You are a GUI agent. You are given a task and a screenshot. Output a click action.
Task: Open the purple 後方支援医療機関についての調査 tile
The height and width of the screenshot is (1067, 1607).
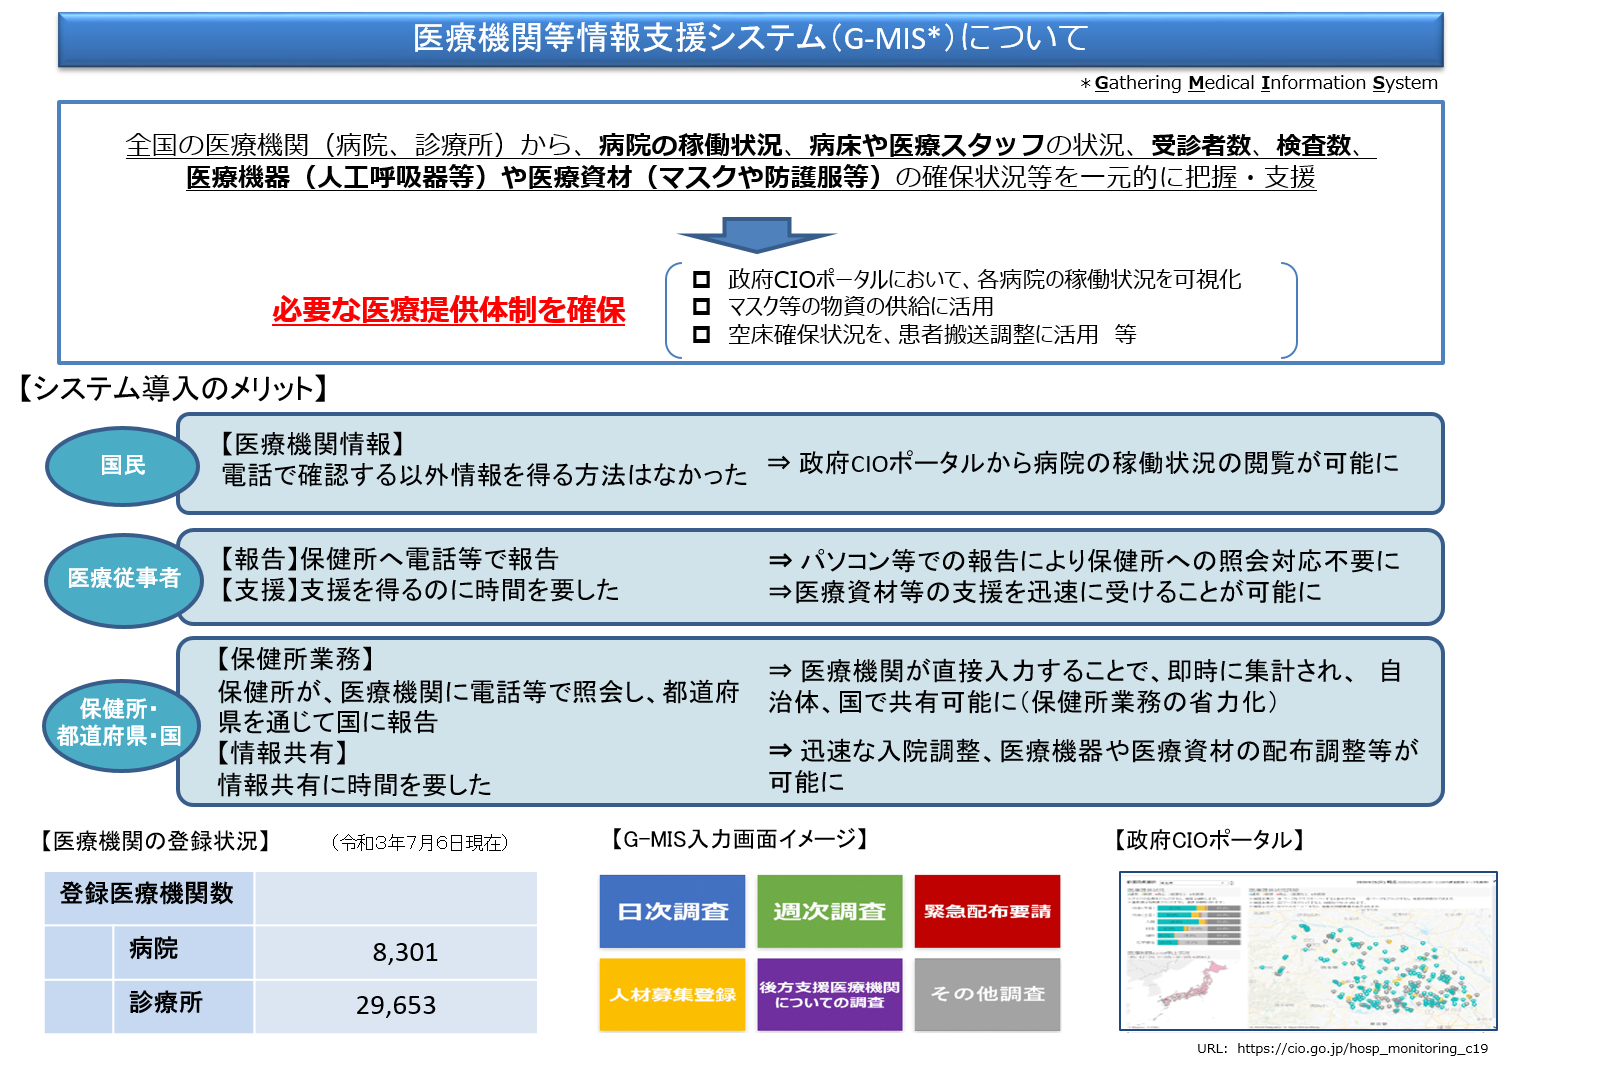coord(829,994)
